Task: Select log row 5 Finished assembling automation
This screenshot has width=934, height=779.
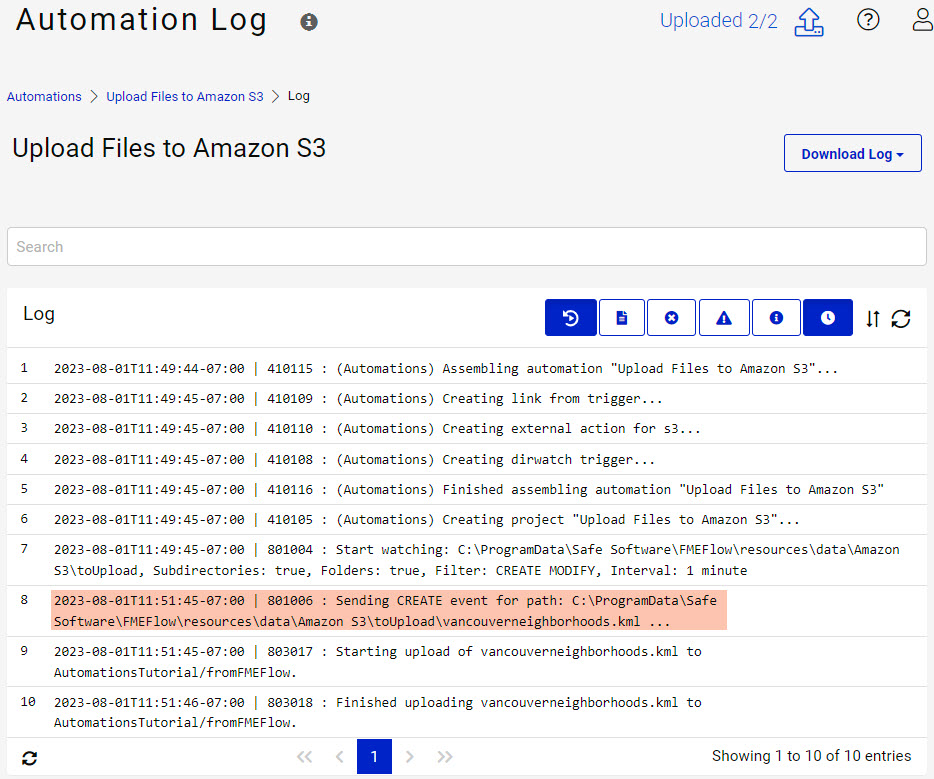Action: tap(466, 490)
